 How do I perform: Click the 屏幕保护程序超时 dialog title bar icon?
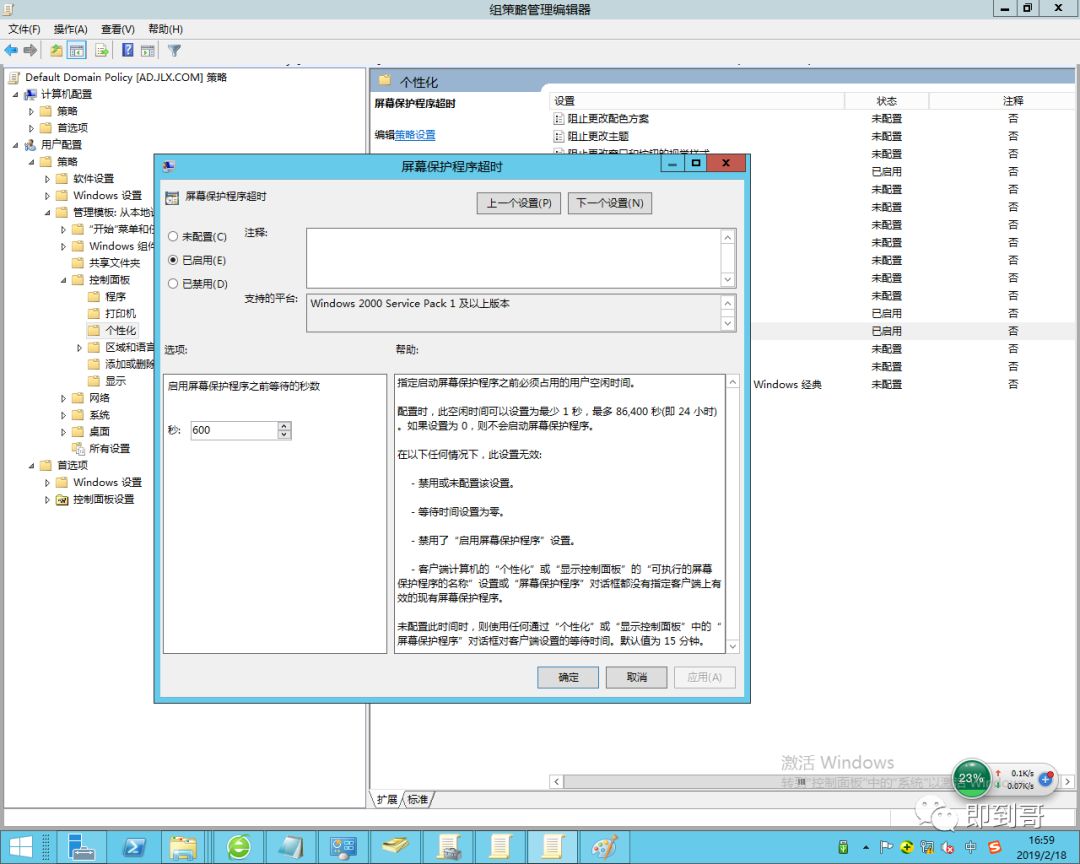point(169,165)
